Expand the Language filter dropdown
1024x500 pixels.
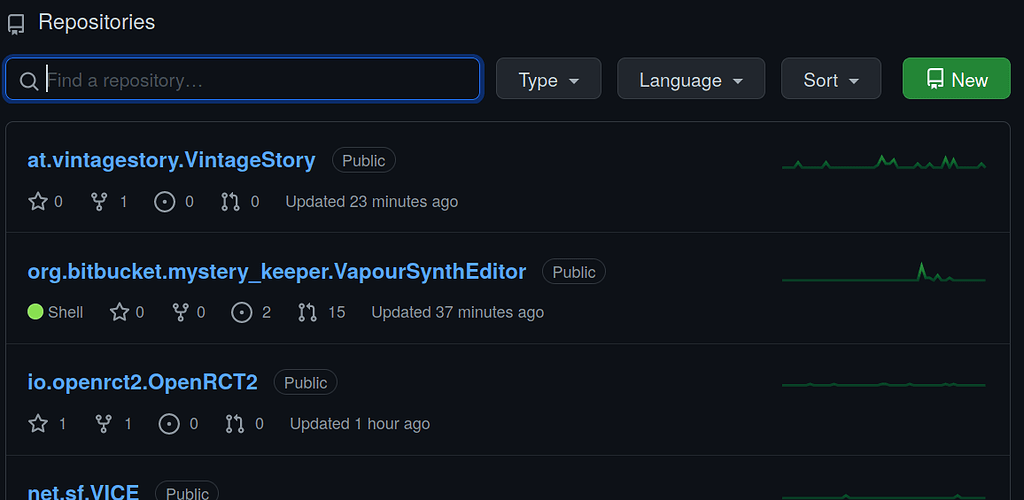coord(691,79)
